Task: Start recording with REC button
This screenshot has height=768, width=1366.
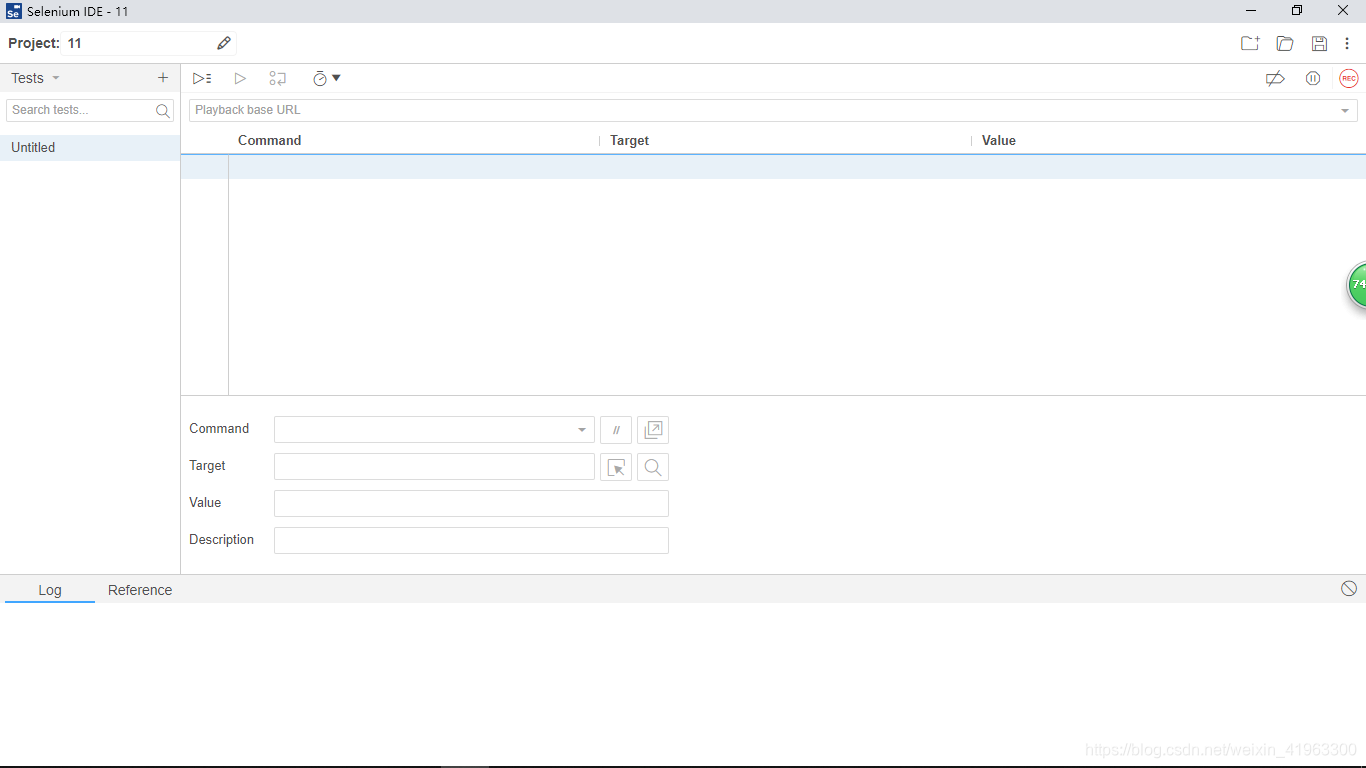Action: [1349, 78]
